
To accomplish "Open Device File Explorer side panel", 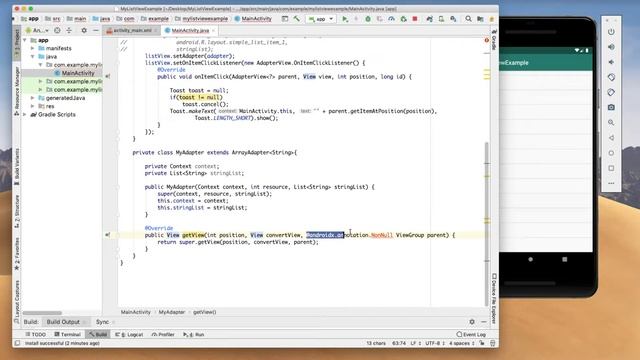I will click(x=494, y=298).
